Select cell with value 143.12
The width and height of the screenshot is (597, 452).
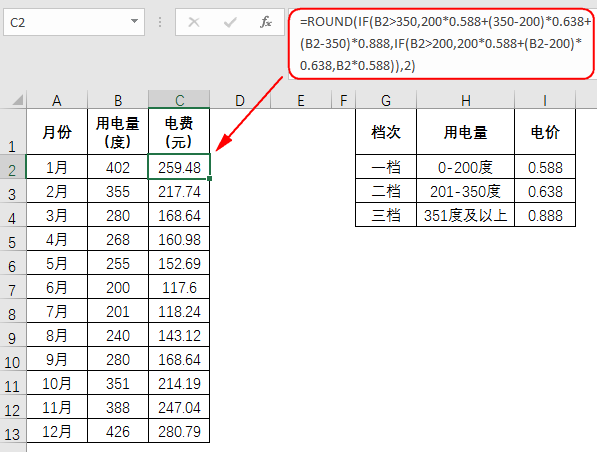(x=179, y=335)
